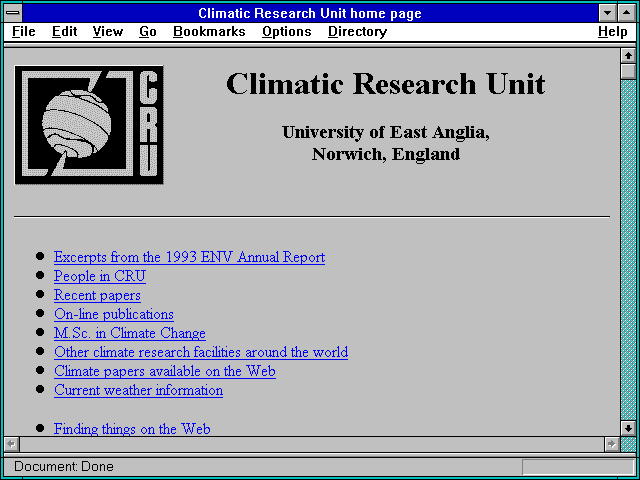Open the People in CRU link
Image resolution: width=640 pixels, height=480 pixels.
tap(100, 276)
